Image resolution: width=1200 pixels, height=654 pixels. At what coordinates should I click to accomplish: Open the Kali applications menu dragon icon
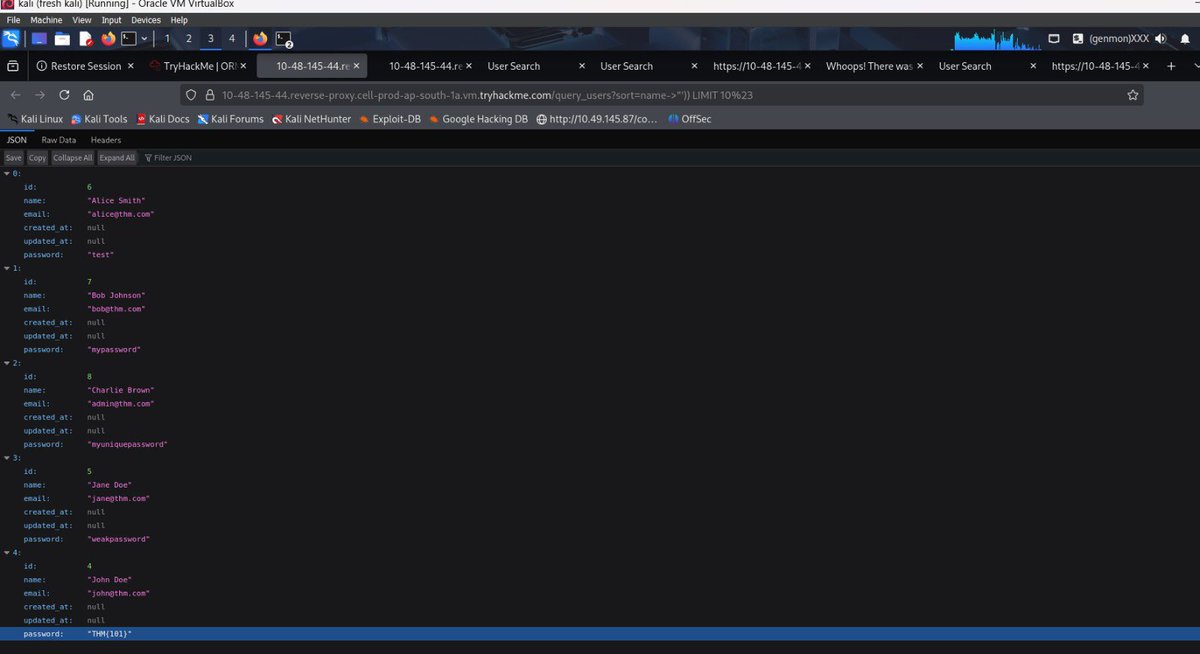11,39
